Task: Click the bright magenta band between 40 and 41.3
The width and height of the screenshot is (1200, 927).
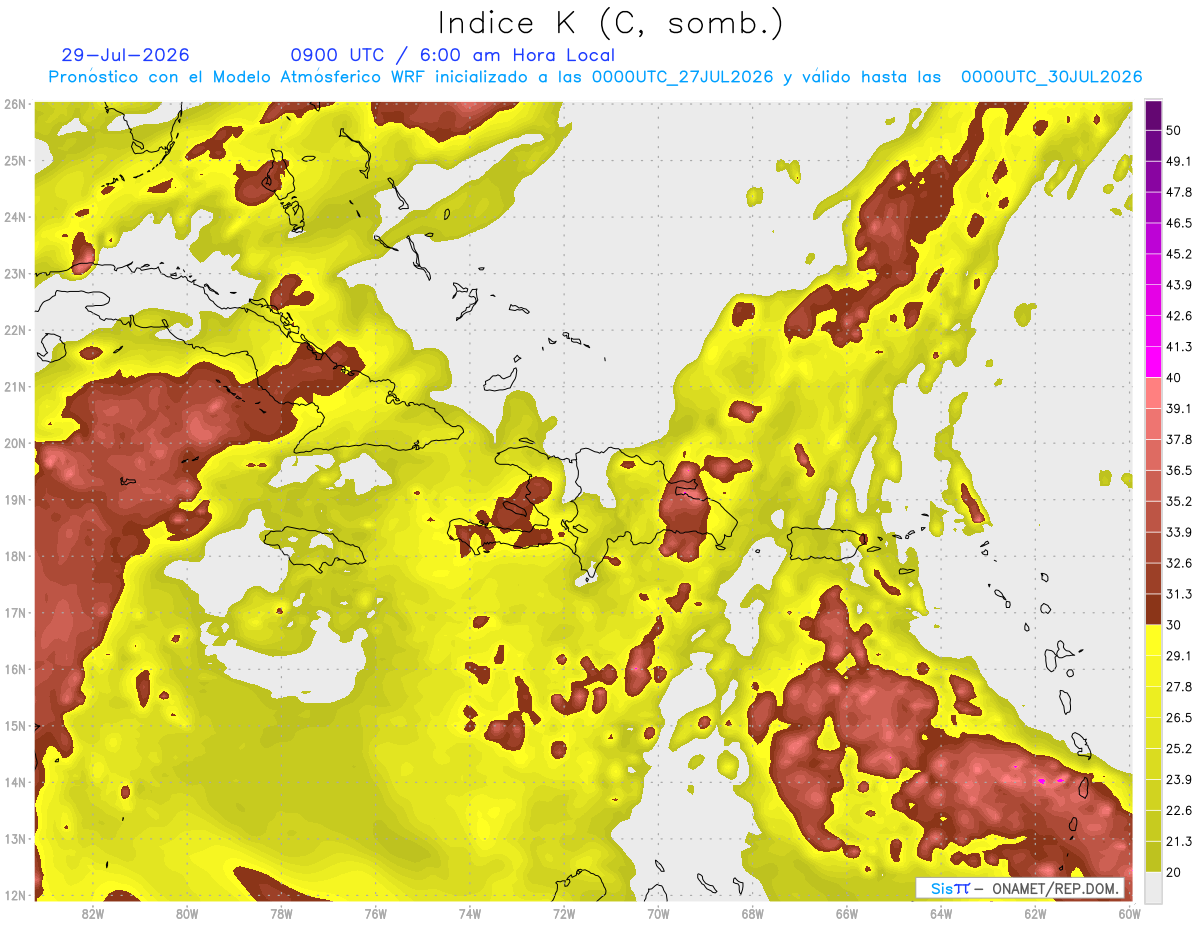Action: pyautogui.click(x=1153, y=362)
